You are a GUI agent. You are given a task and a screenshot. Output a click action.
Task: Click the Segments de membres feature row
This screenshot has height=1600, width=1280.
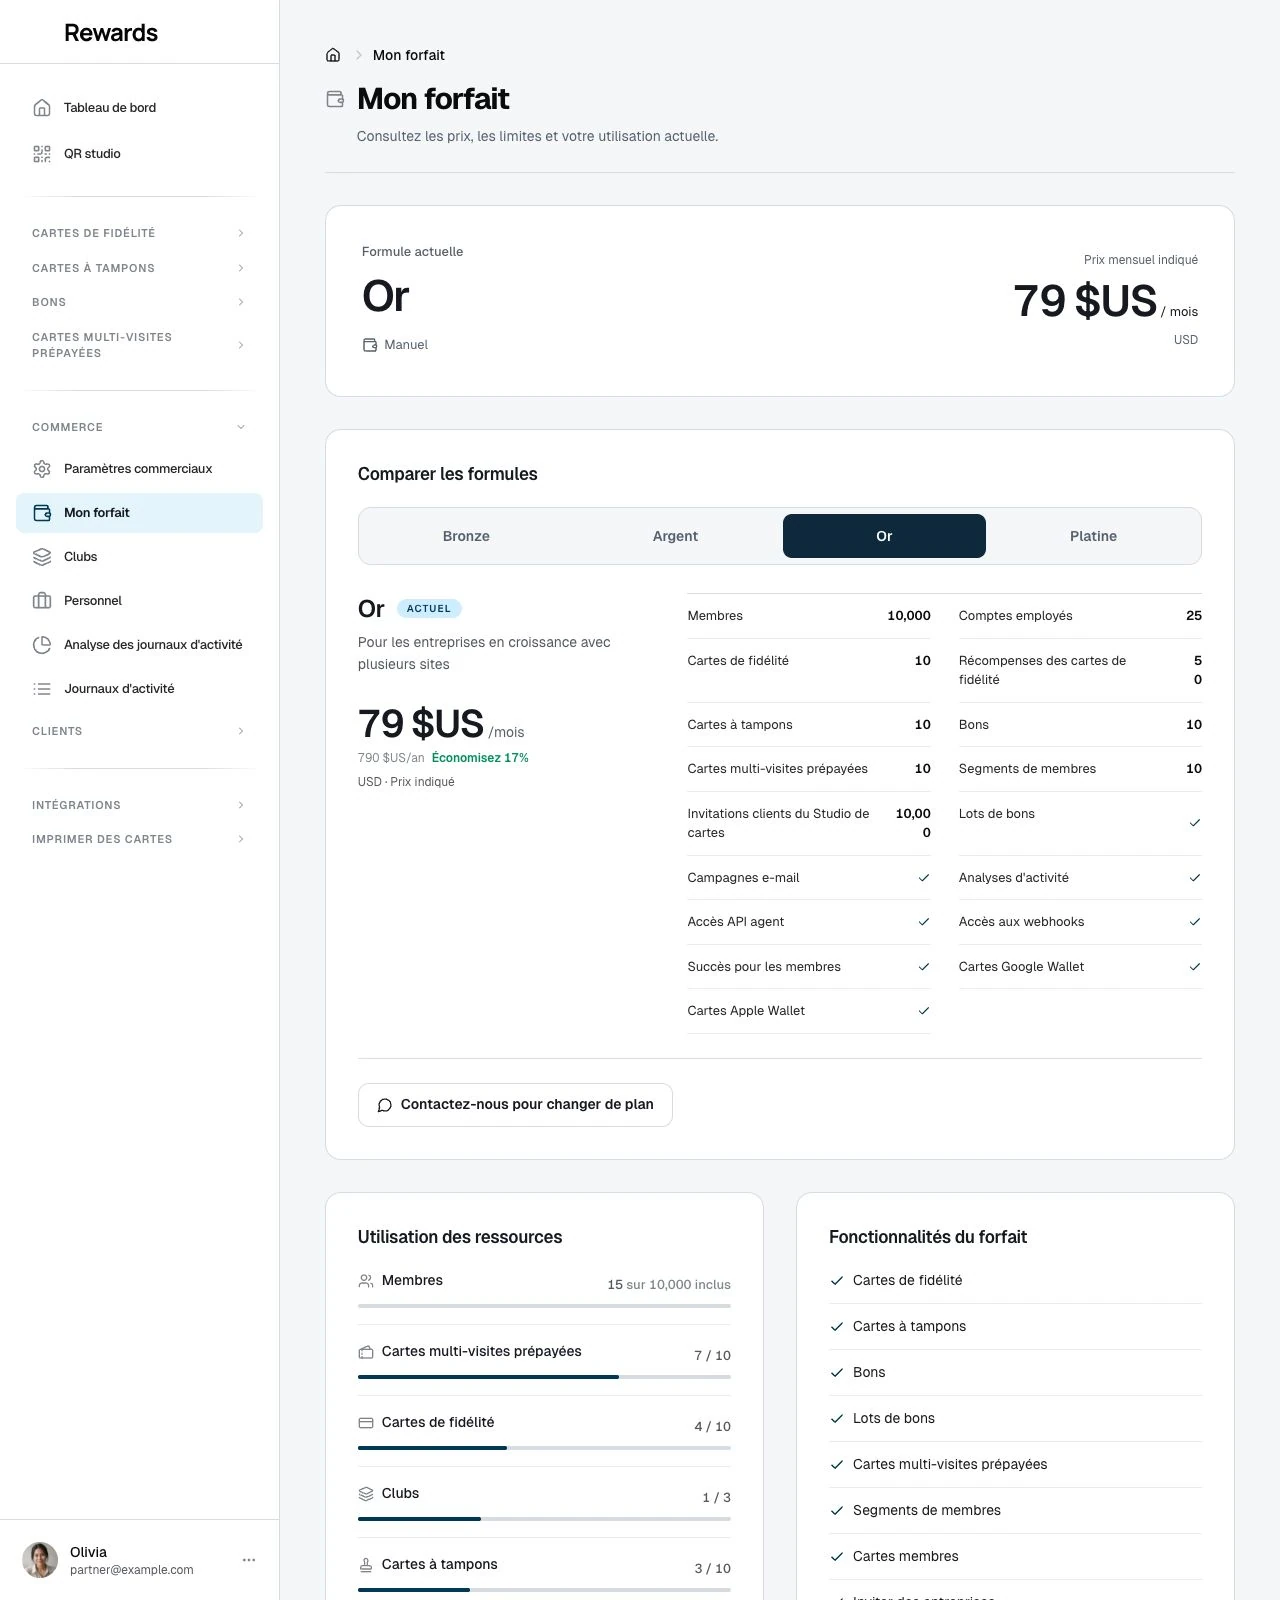tap(1015, 1511)
